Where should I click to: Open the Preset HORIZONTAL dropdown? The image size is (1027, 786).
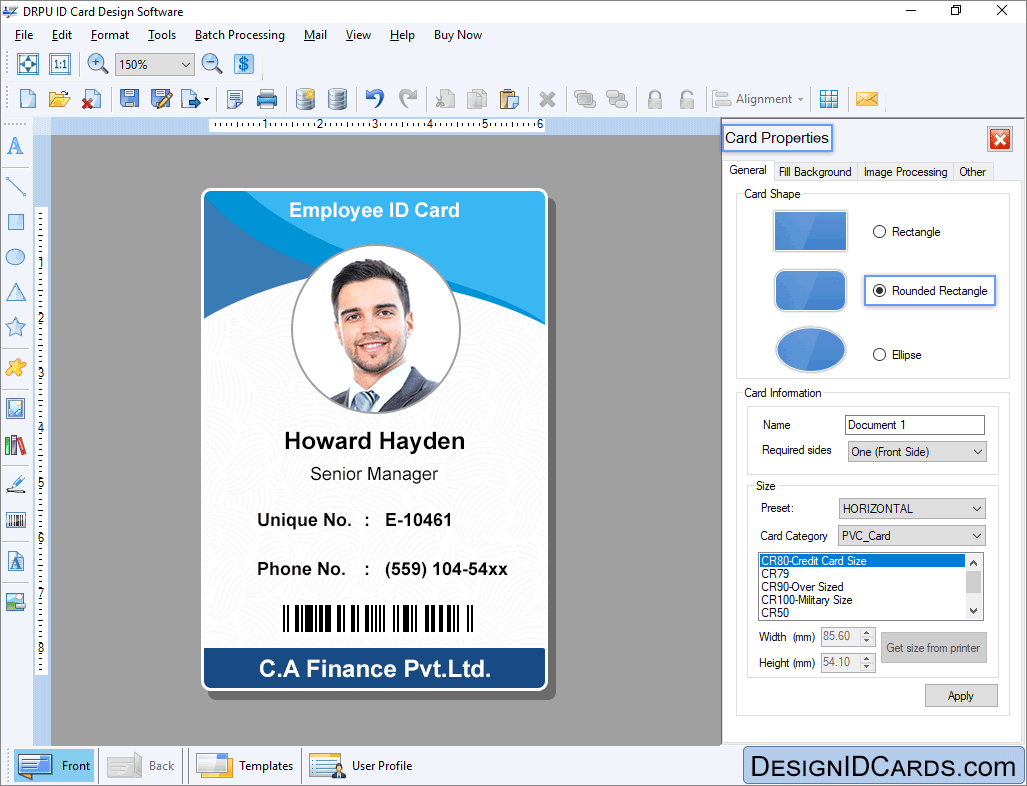(912, 508)
